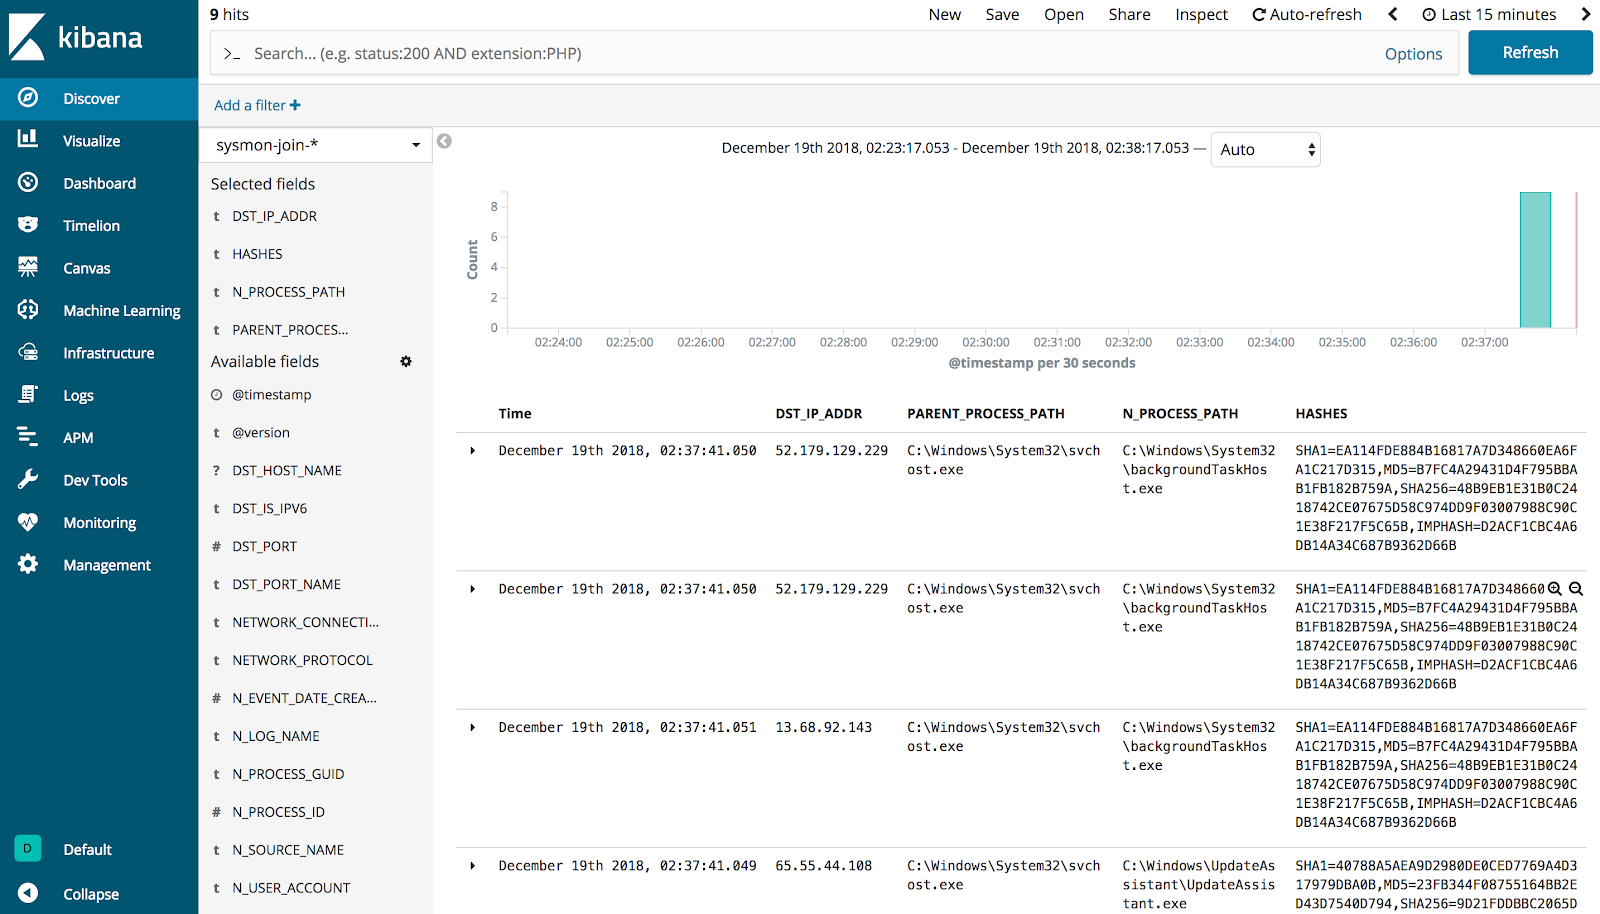Click the N_PROCESS_PATH column header
1600x914 pixels.
click(1180, 413)
